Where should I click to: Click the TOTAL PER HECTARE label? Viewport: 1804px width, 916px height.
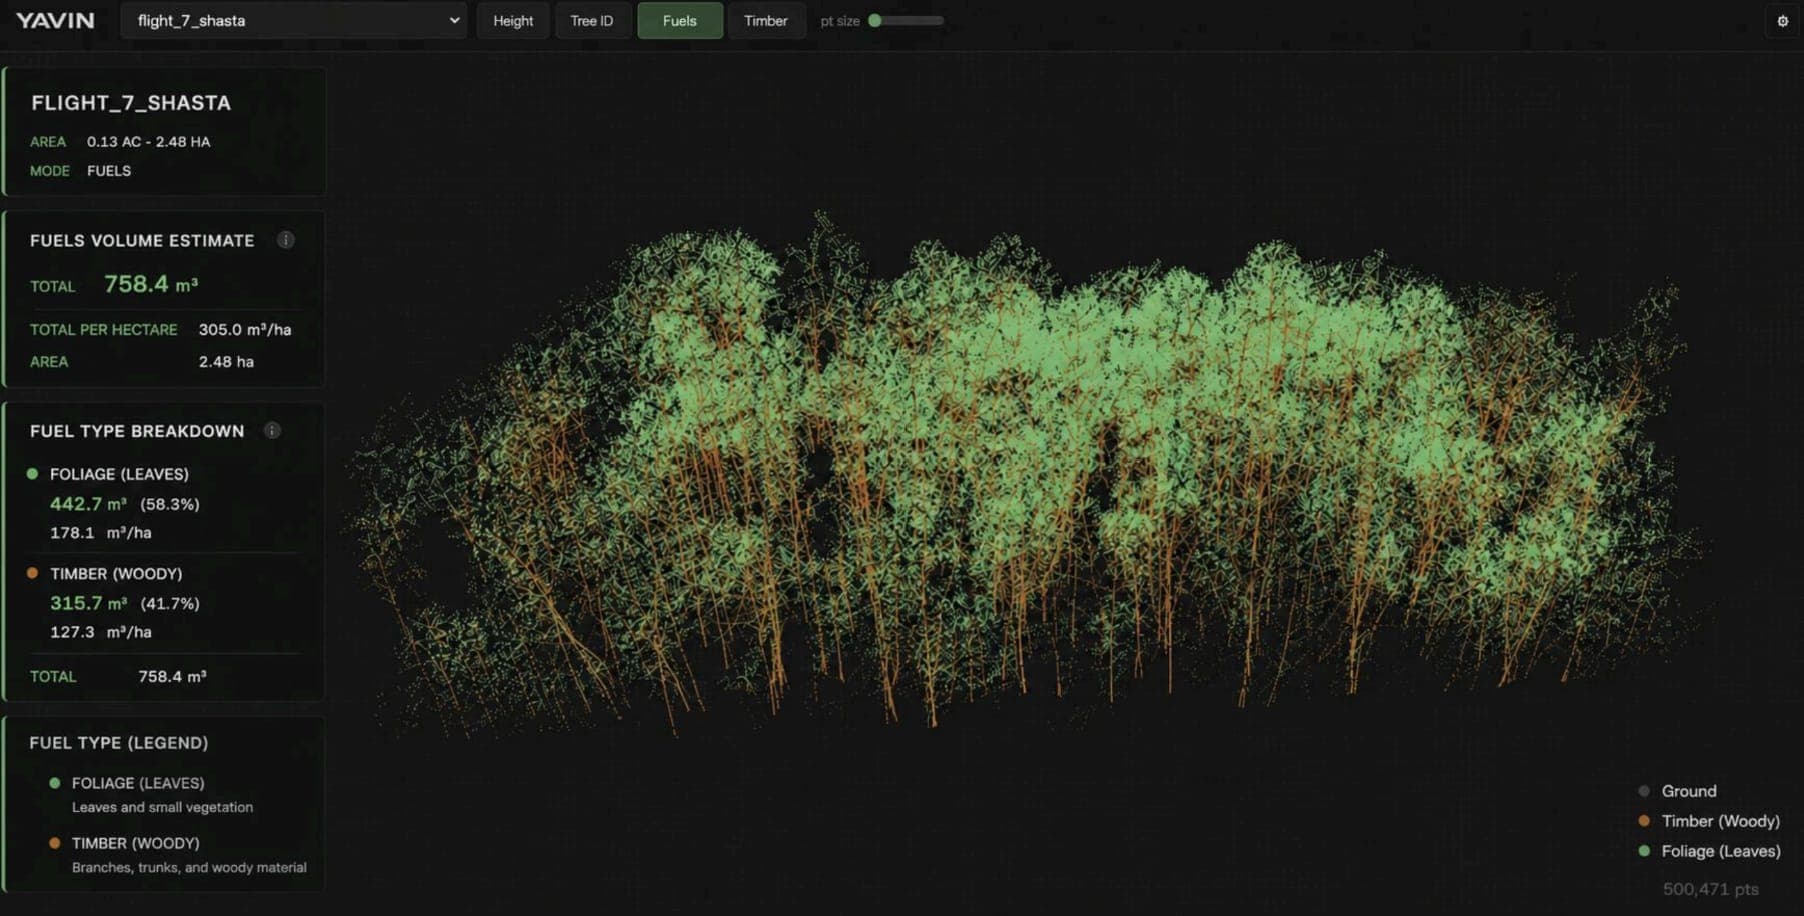[x=103, y=329]
